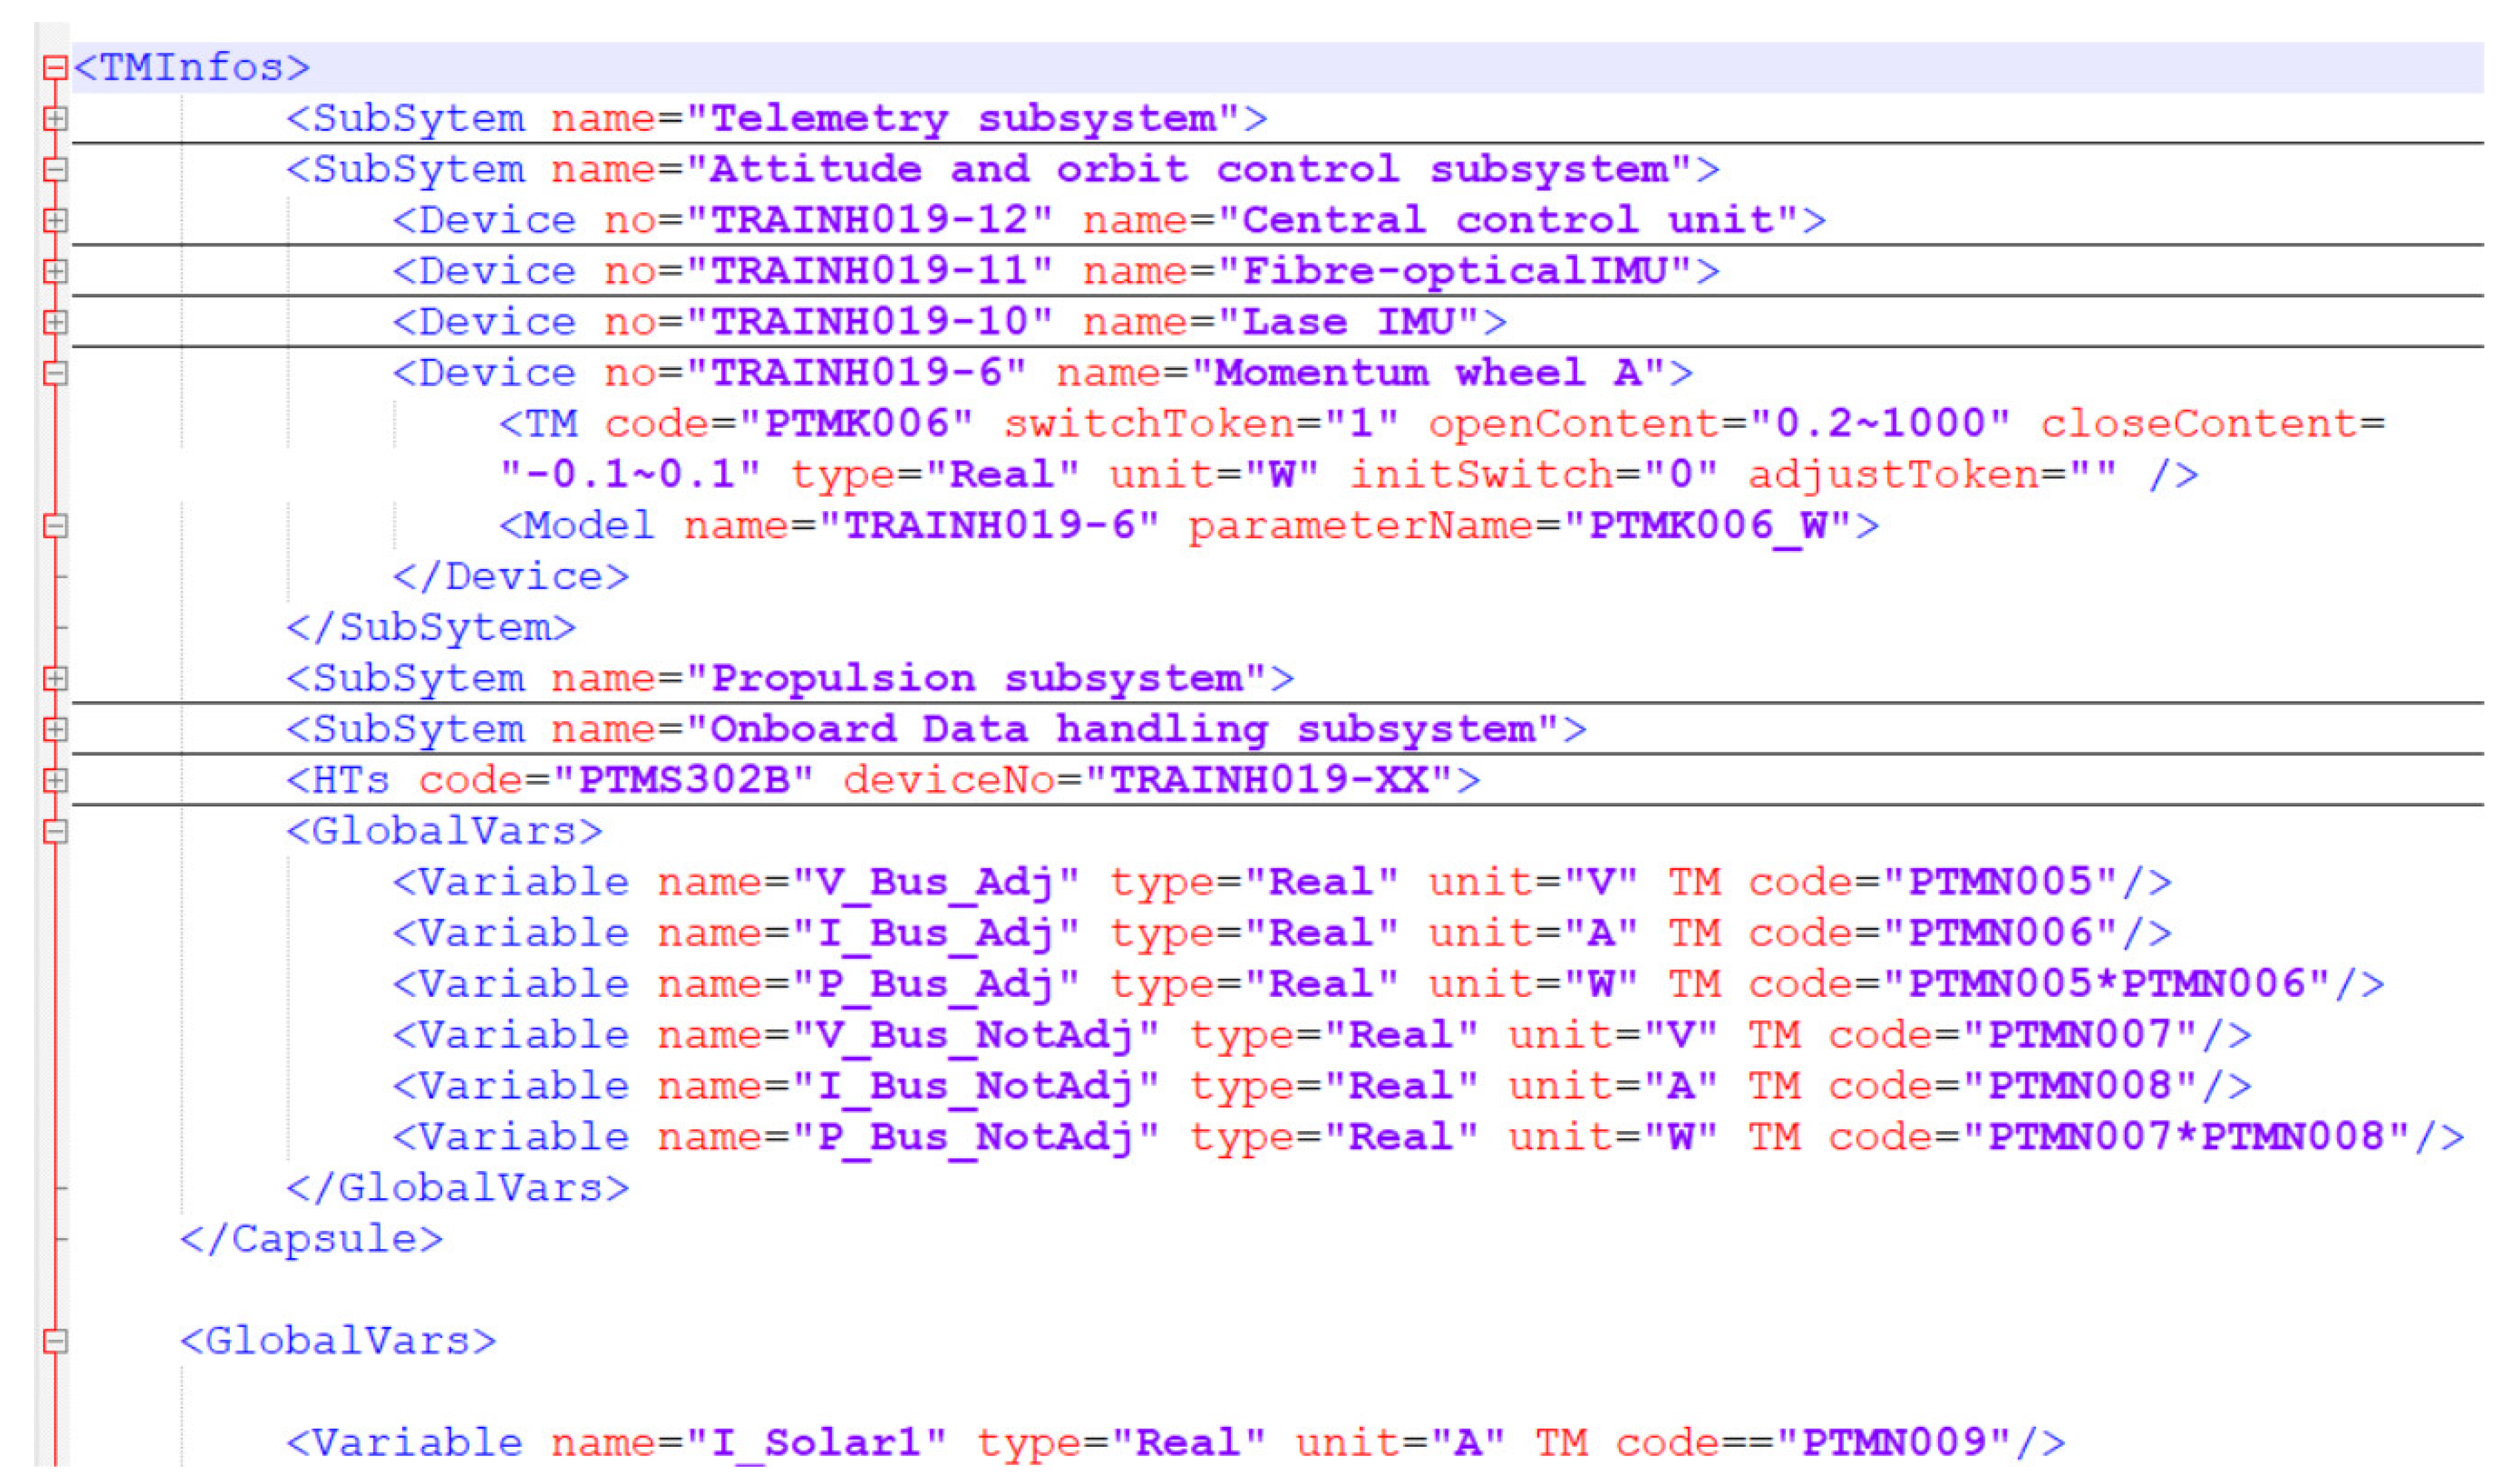Expand the Propulsion subsystem node
Image resolution: width=2505 pixels, height=1484 pixels.
[x=55, y=679]
